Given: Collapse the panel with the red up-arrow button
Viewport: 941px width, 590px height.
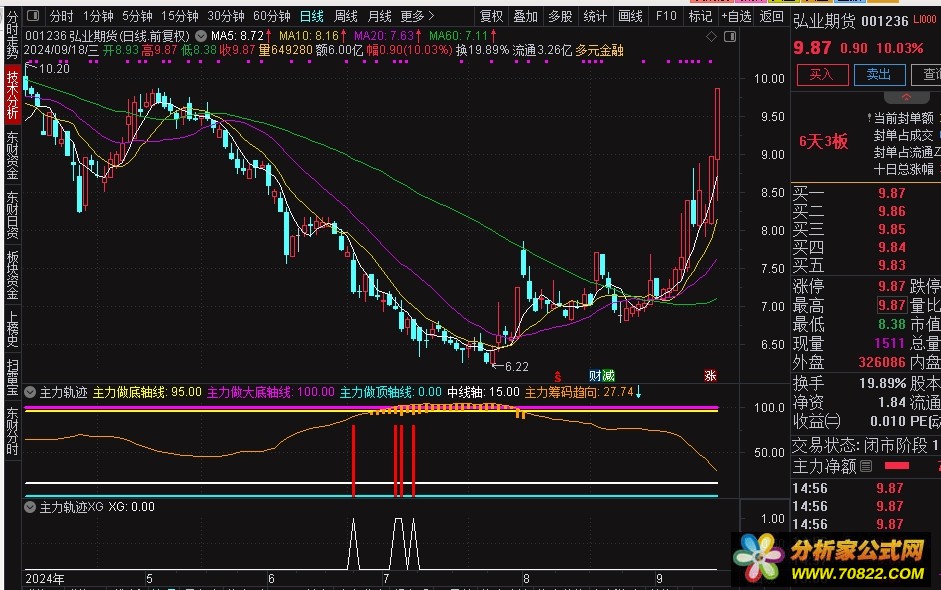Looking at the screenshot, I should click(x=906, y=97).
